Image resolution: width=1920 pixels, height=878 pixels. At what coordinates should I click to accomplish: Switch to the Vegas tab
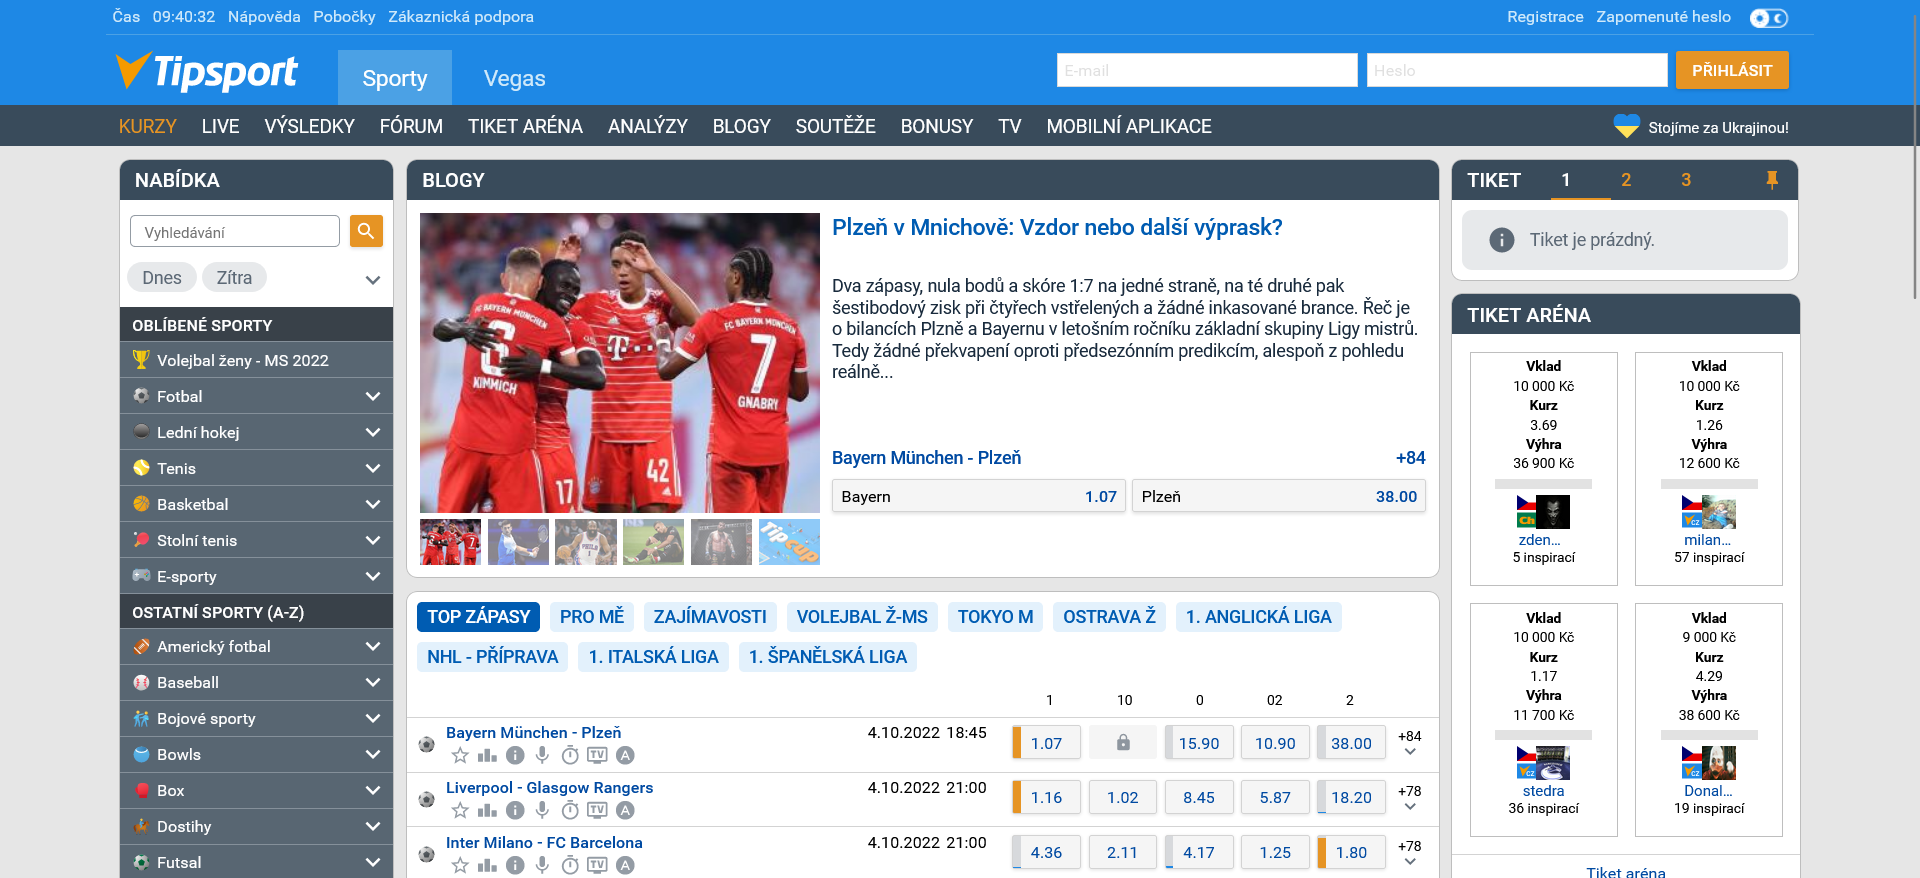click(x=514, y=78)
